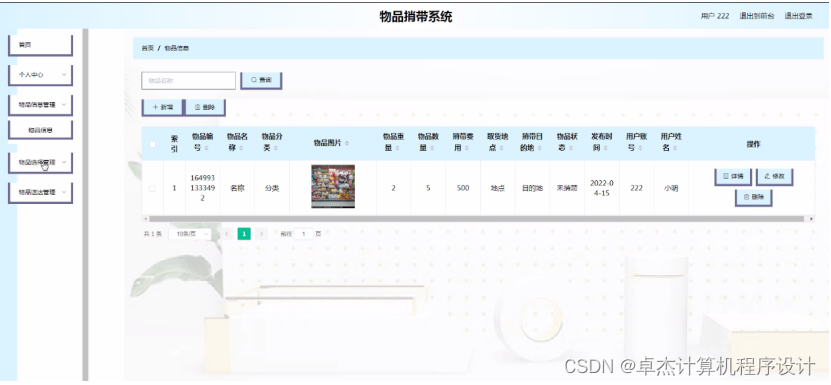The height and width of the screenshot is (385, 831).
Task: Click 修改 edit button in row 1
Action: tap(774, 176)
